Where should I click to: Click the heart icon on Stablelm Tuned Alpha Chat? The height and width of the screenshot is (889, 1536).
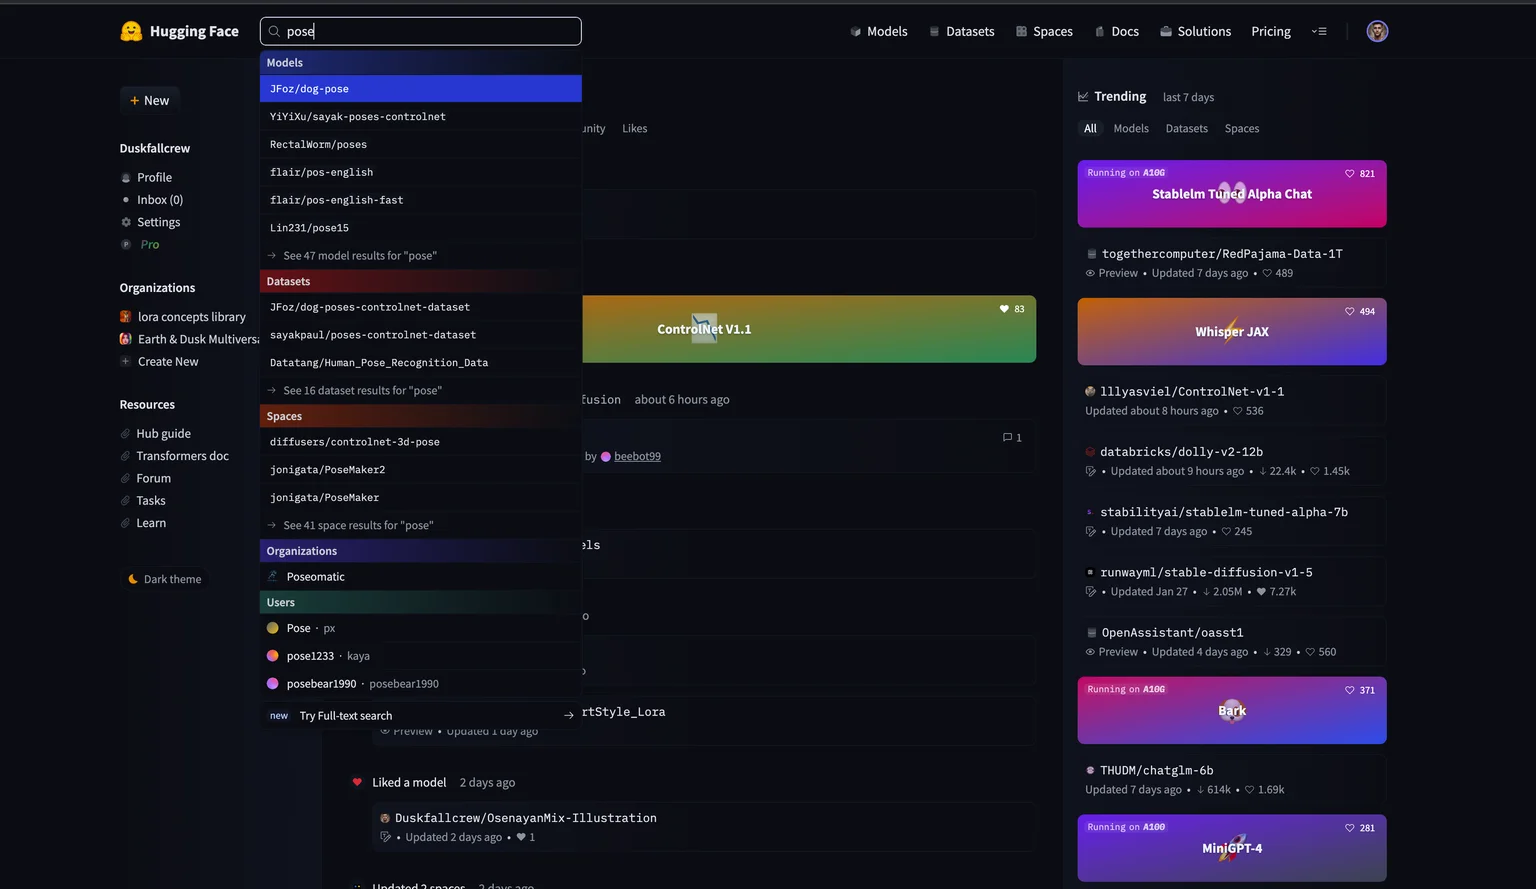[x=1349, y=174]
